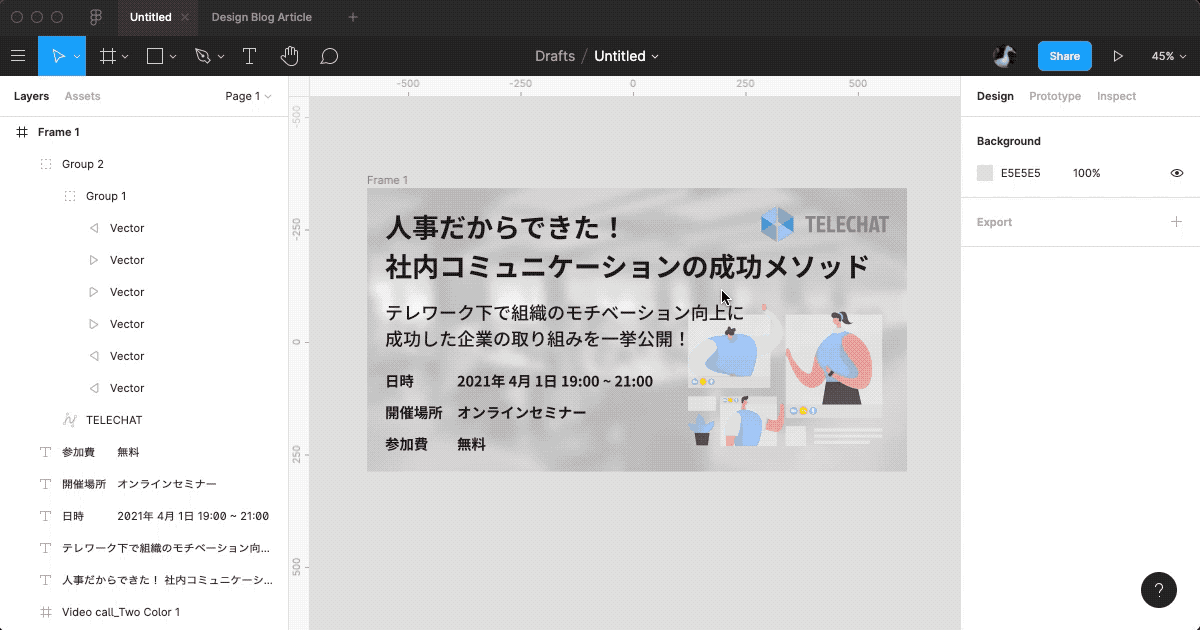Image resolution: width=1200 pixels, height=630 pixels.
Task: Toggle visibility of the Background fill
Action: tap(1177, 173)
